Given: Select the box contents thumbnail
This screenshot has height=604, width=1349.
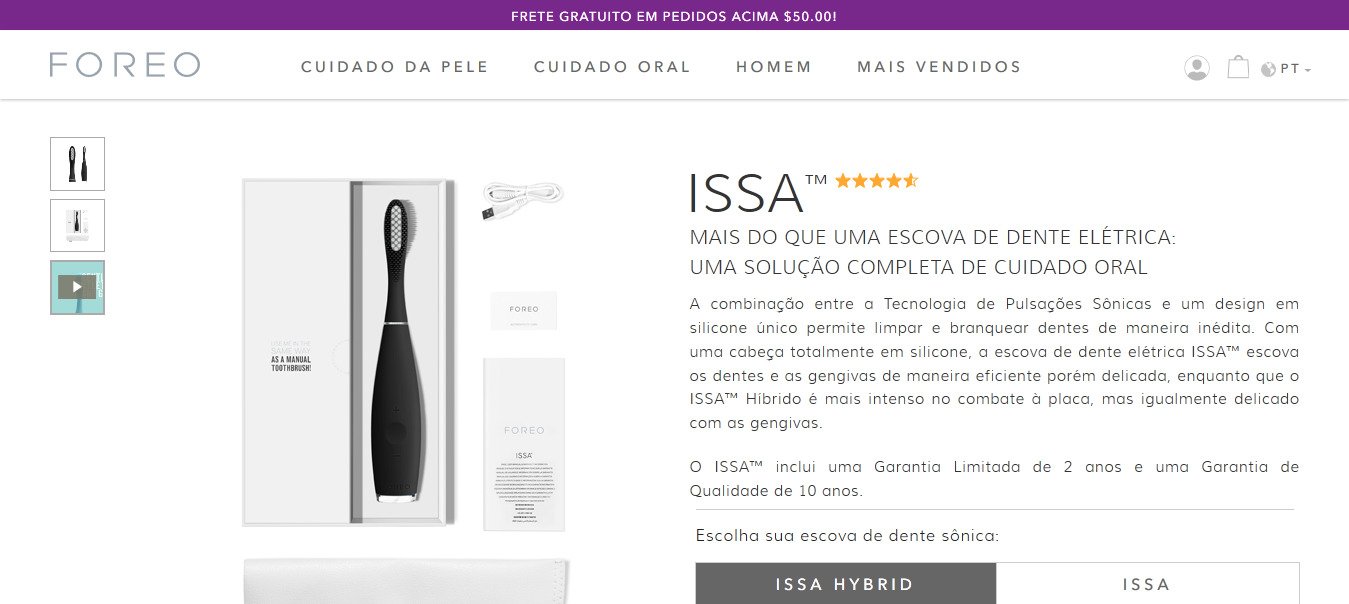Looking at the screenshot, I should coord(77,225).
